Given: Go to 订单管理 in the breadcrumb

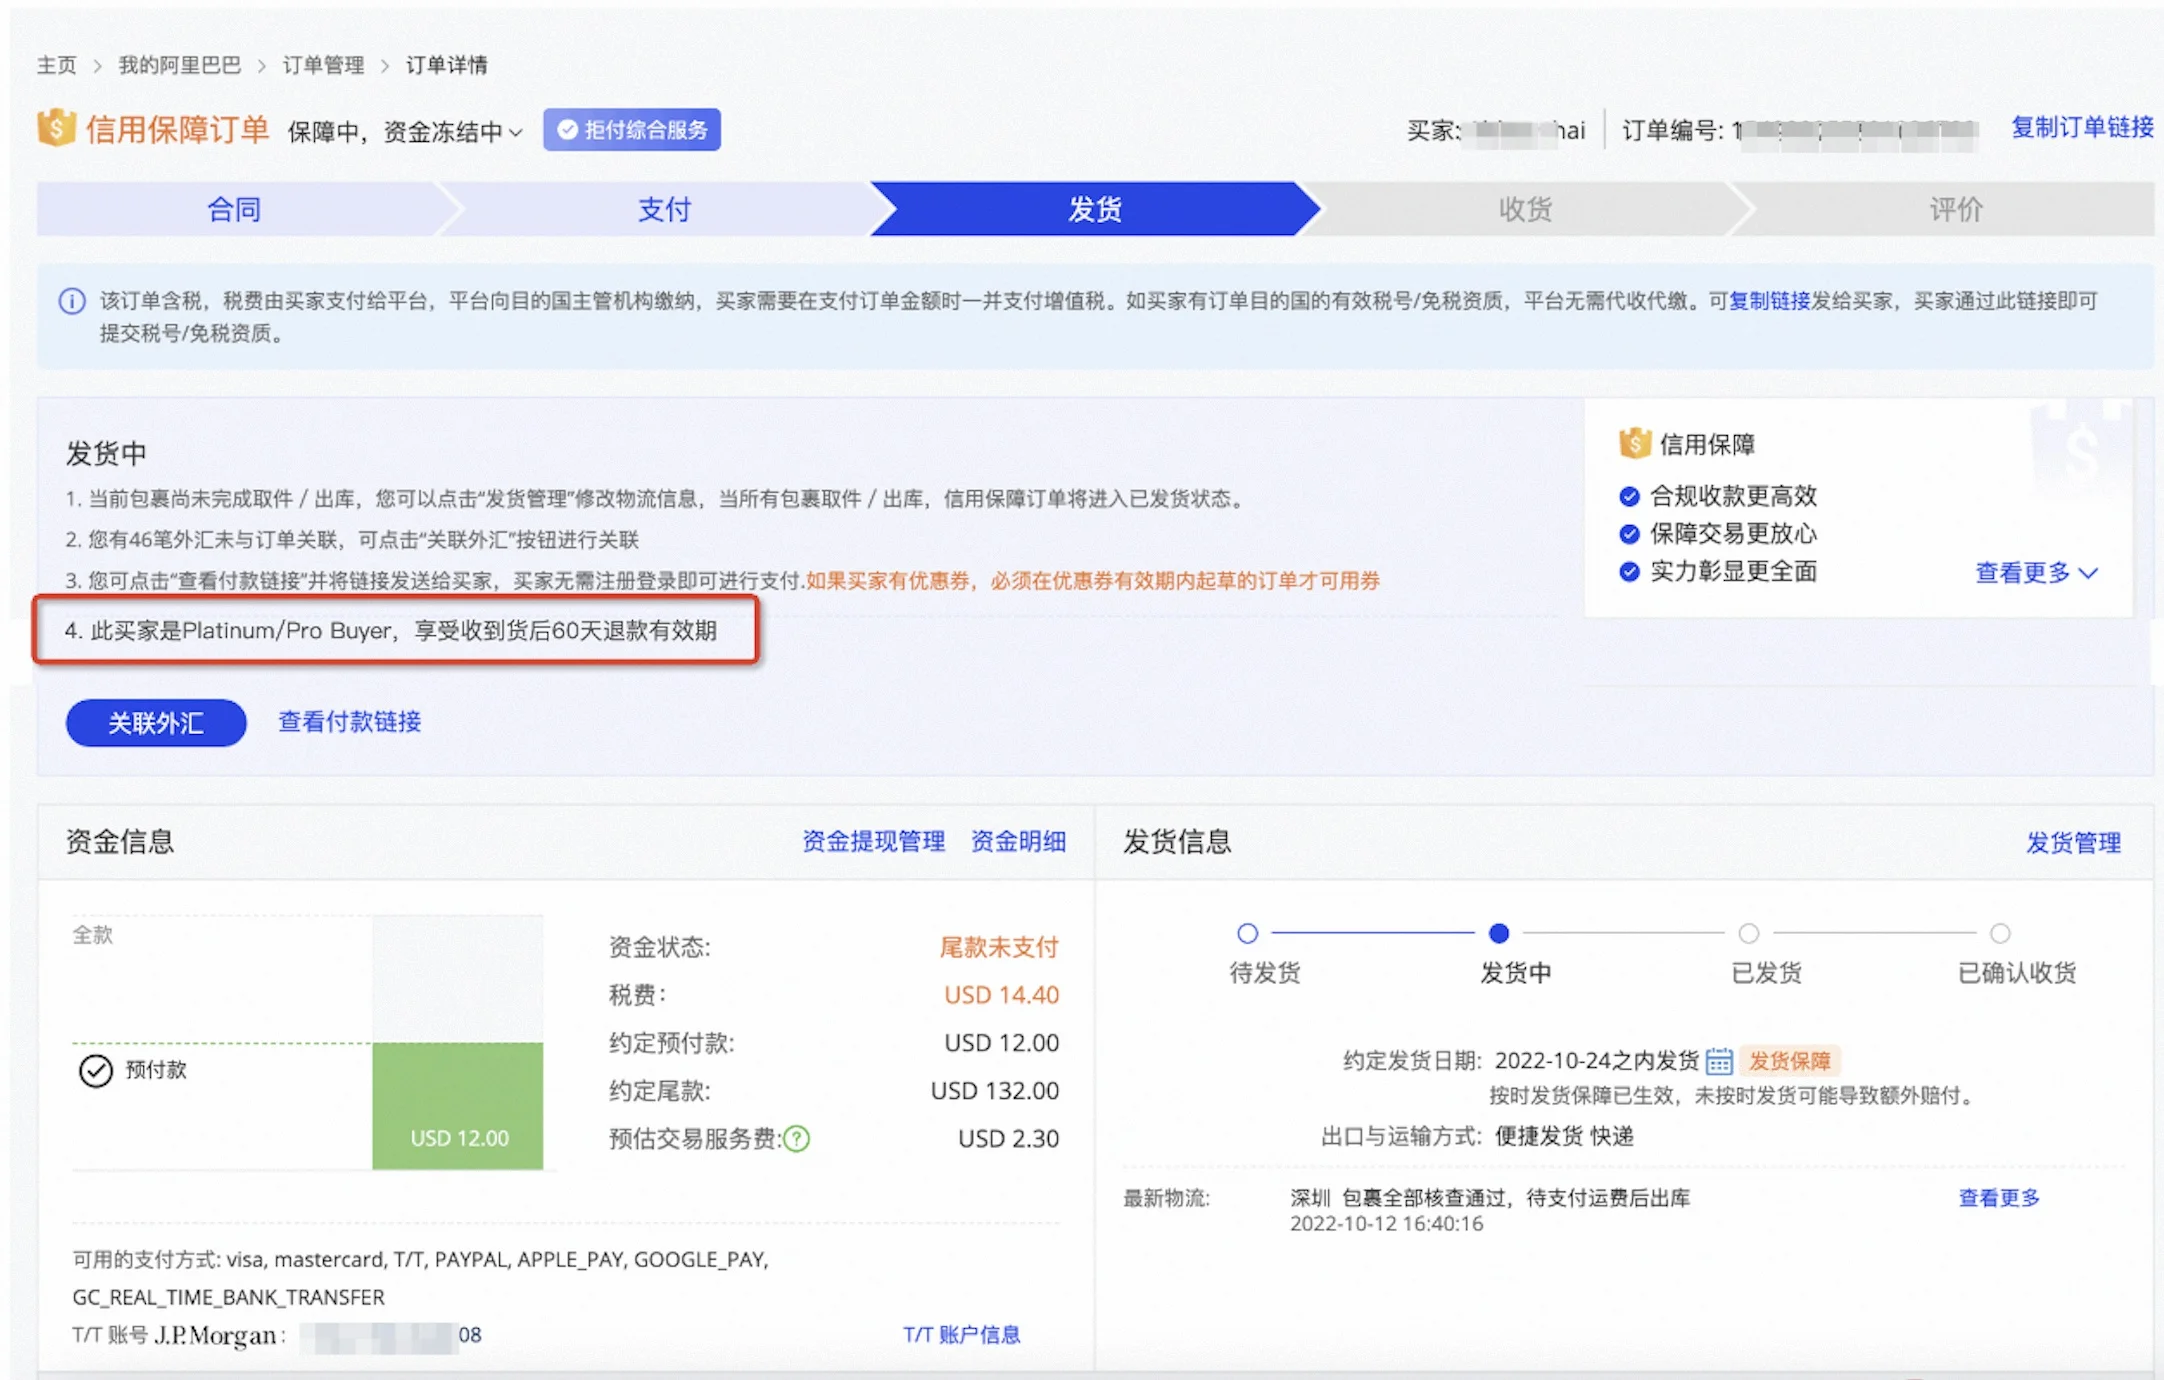Looking at the screenshot, I should [x=323, y=65].
